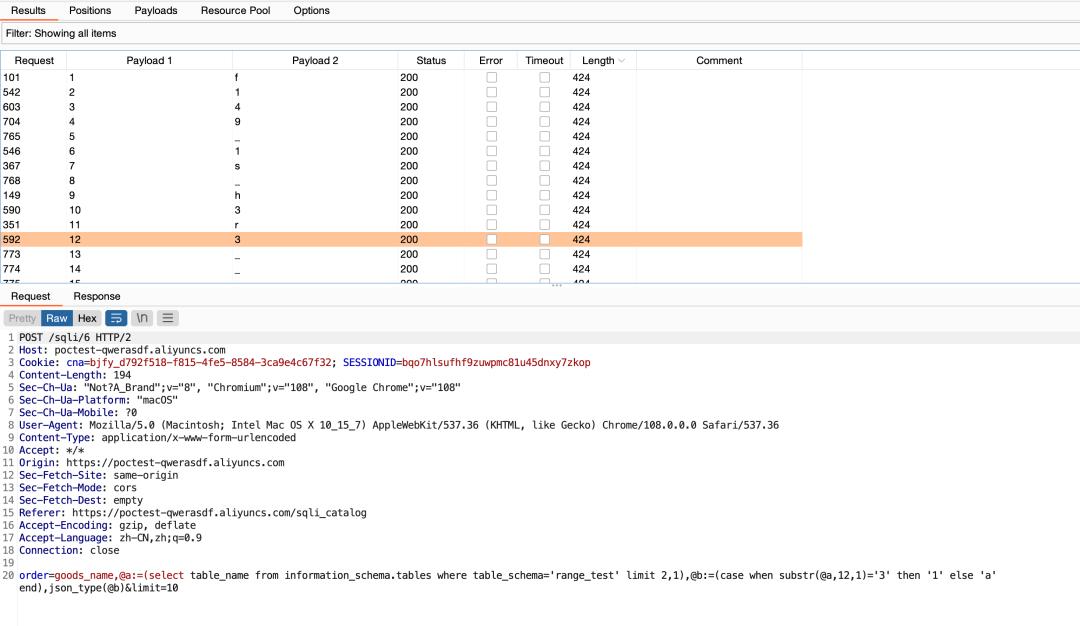The image size is (1080, 626).
Task: Toggle Error checkbox for request 101
Action: pyautogui.click(x=491, y=77)
